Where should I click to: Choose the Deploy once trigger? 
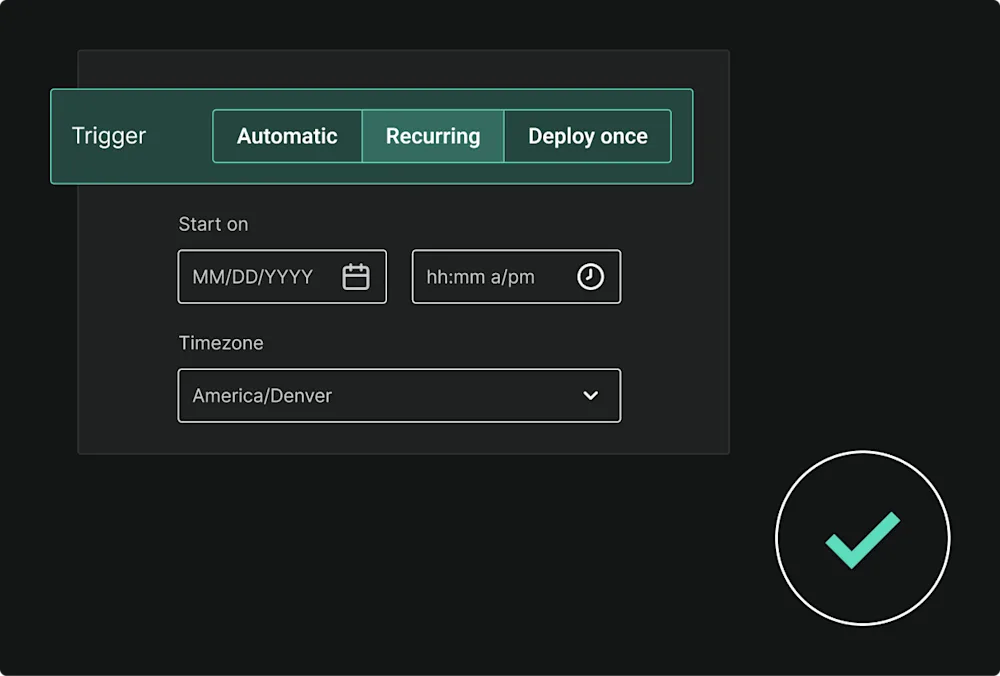coord(587,136)
